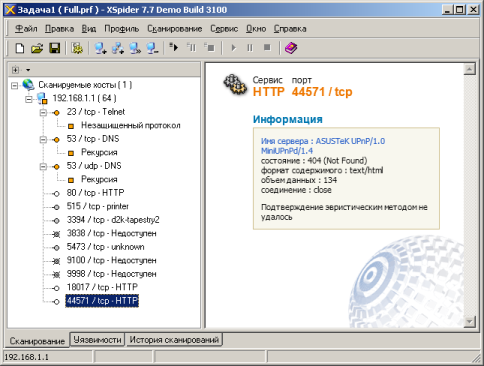Open the Окно menu
Viewport: 484px width, 366px height.
[256, 29]
